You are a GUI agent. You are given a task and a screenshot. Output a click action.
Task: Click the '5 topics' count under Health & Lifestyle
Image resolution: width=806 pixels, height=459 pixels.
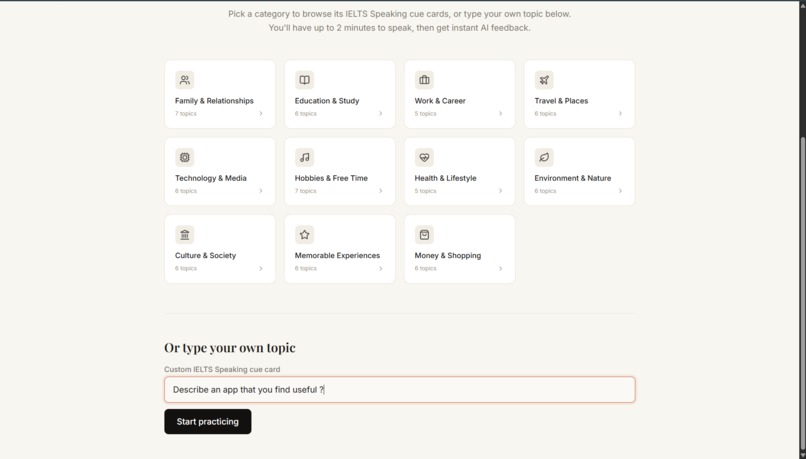tap(425, 191)
